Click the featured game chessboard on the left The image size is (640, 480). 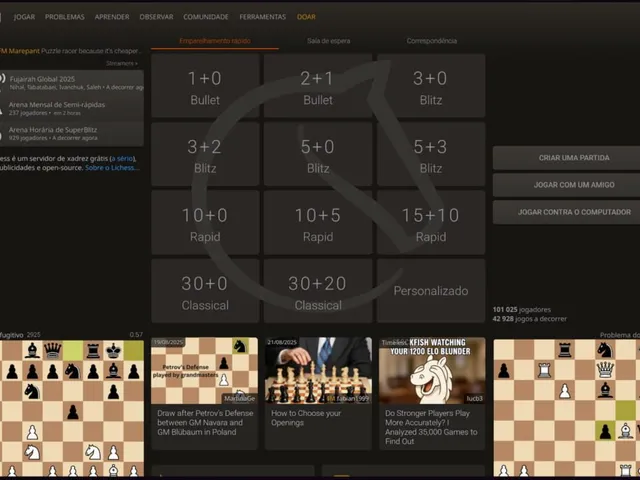coord(72,408)
